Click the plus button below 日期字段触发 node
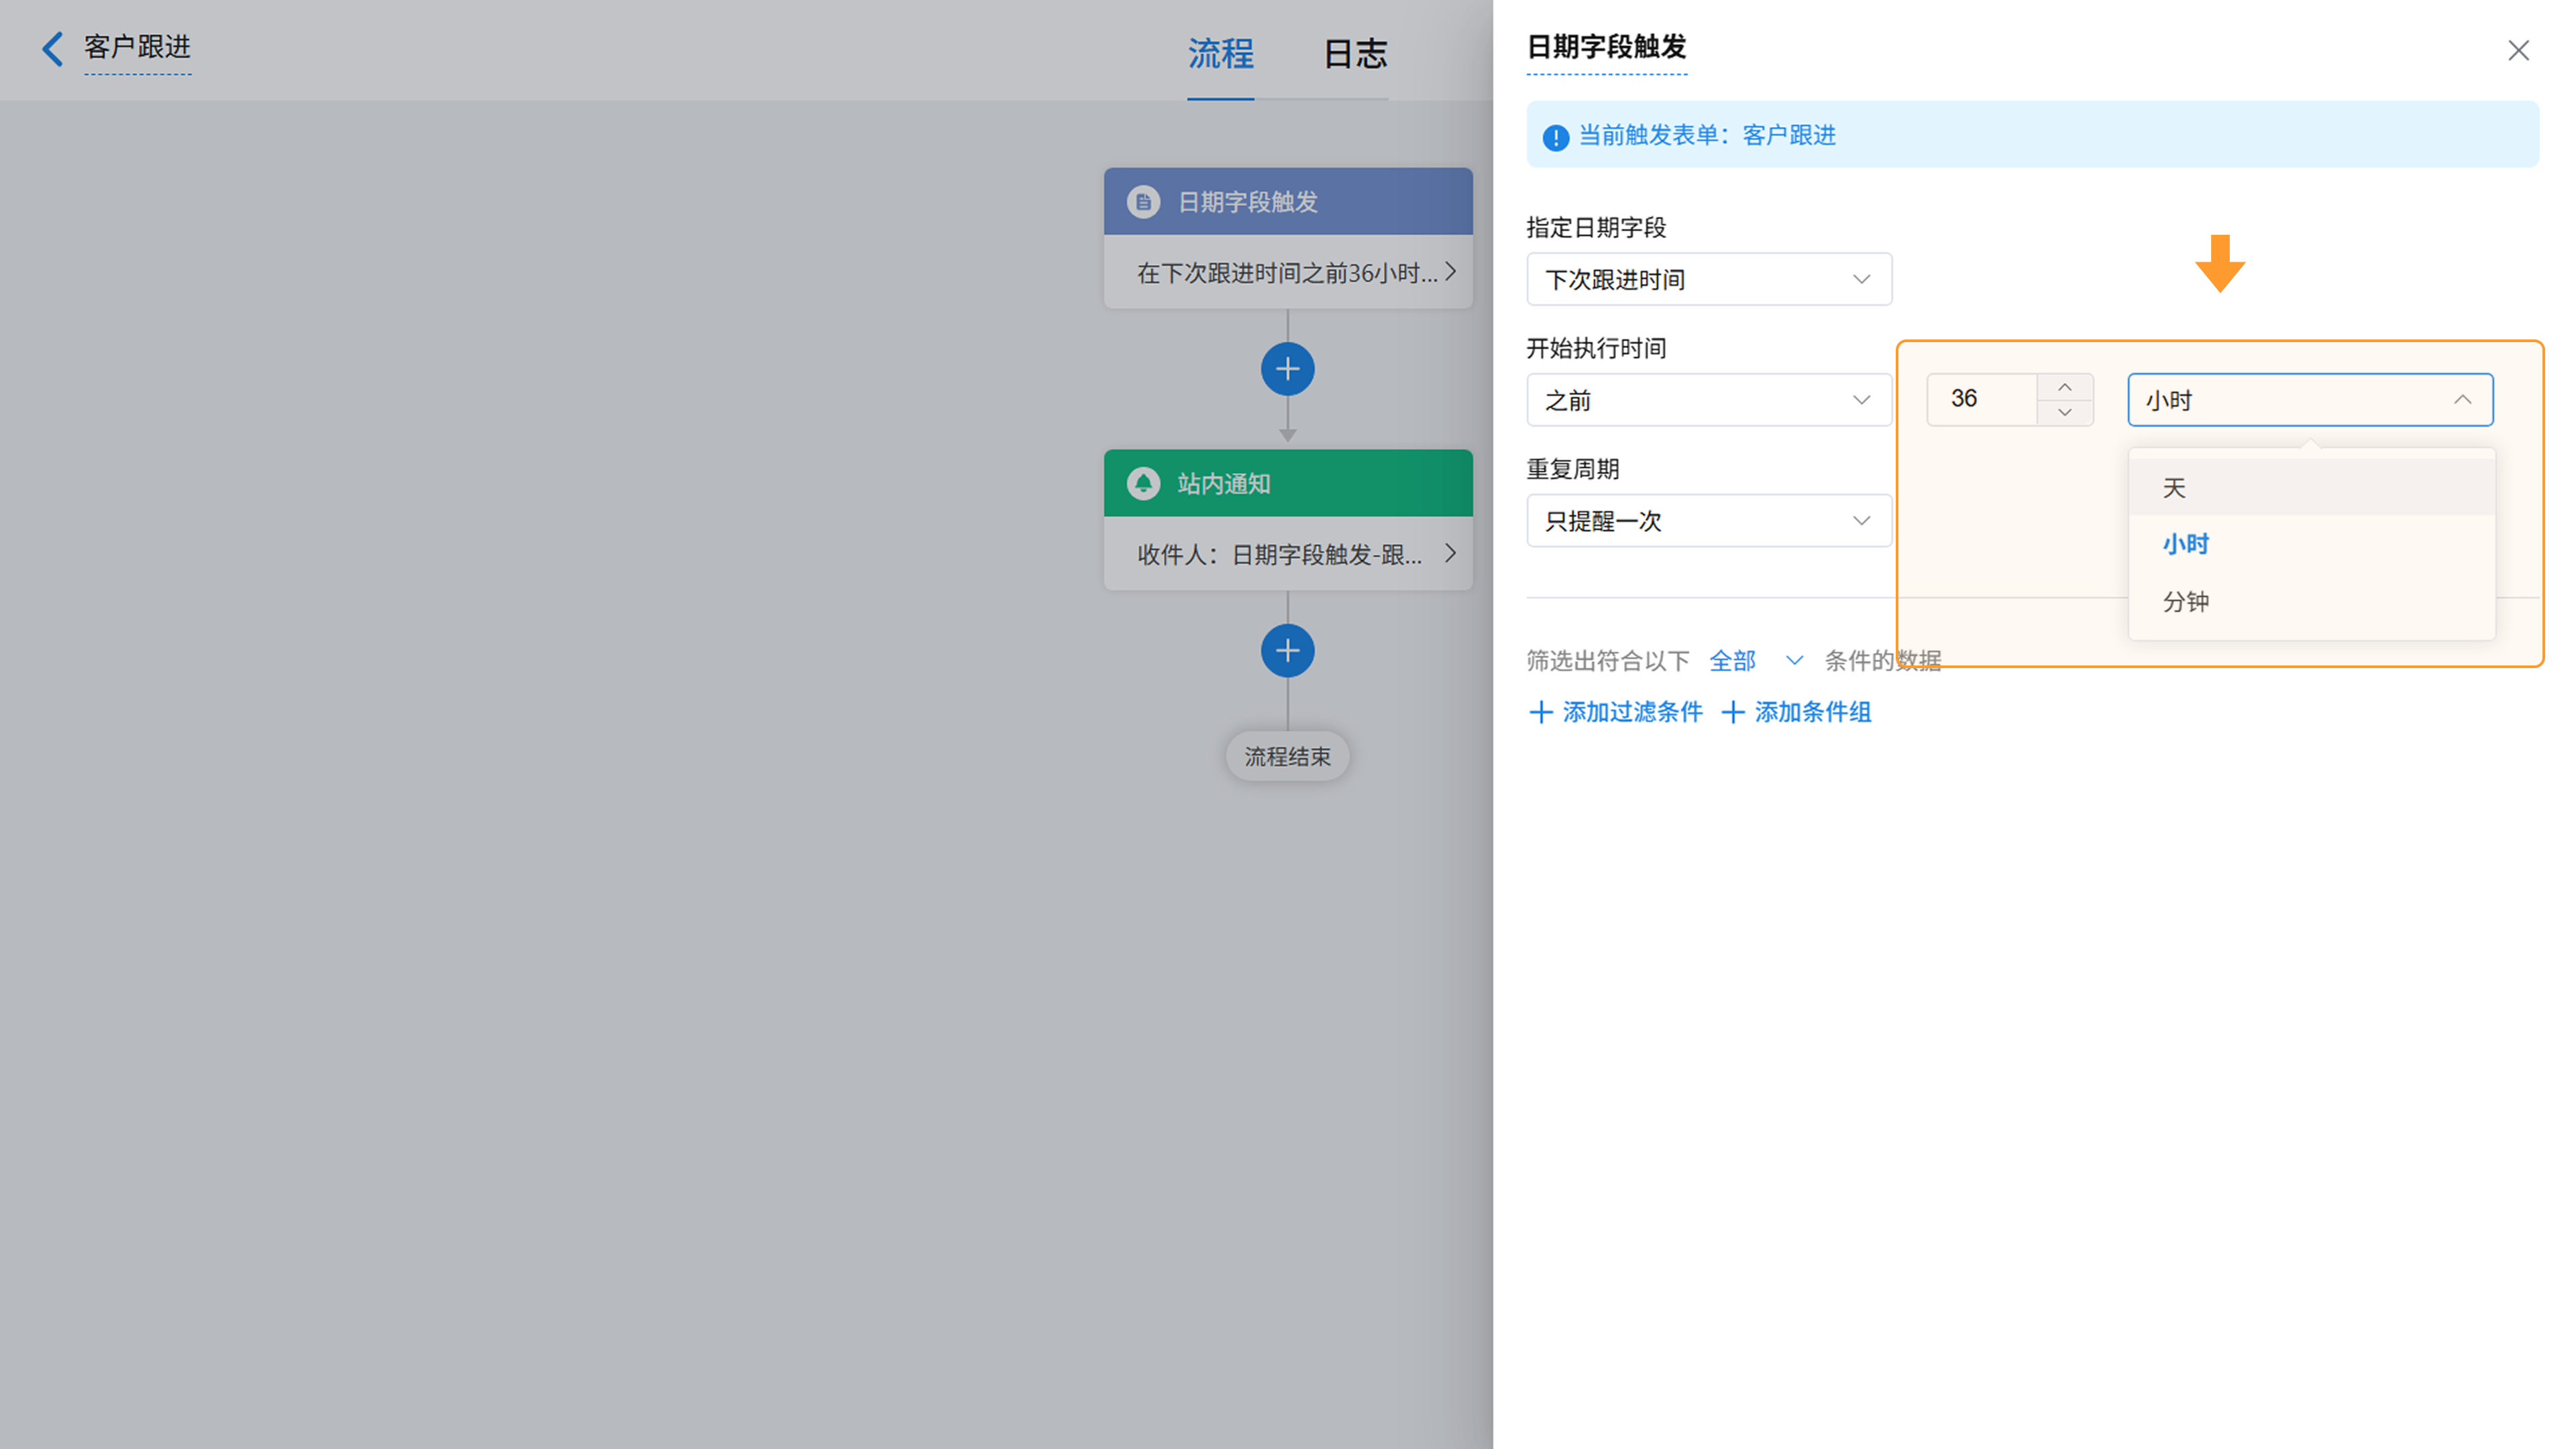The height and width of the screenshot is (1449, 2576). coord(1287,369)
